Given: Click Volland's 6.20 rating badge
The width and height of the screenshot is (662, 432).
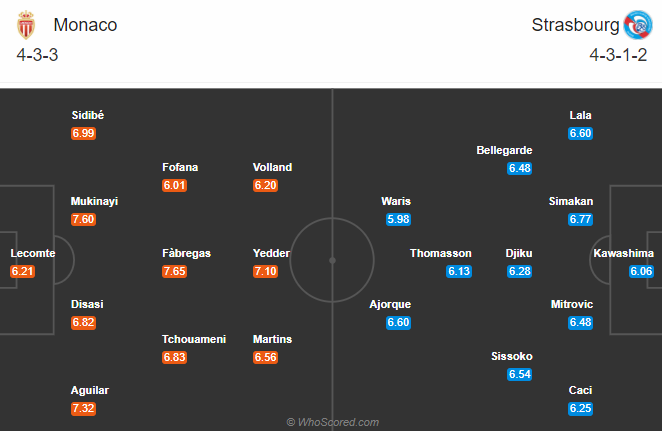Looking at the screenshot, I should click(267, 185).
